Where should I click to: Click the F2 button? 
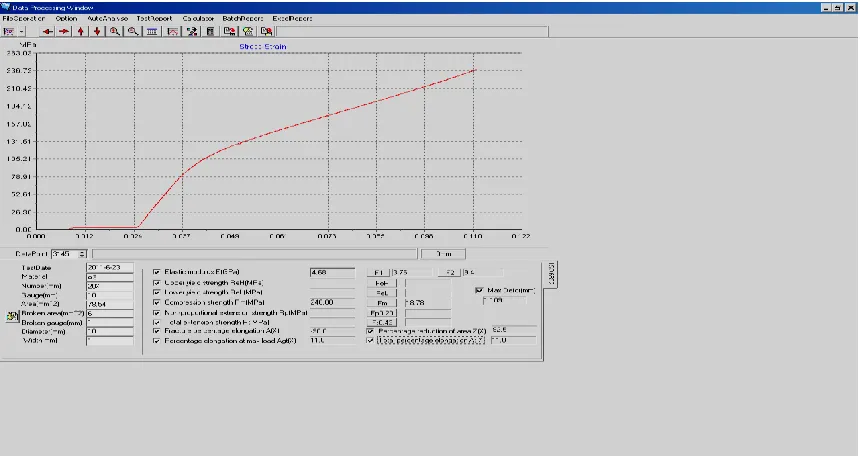click(450, 273)
